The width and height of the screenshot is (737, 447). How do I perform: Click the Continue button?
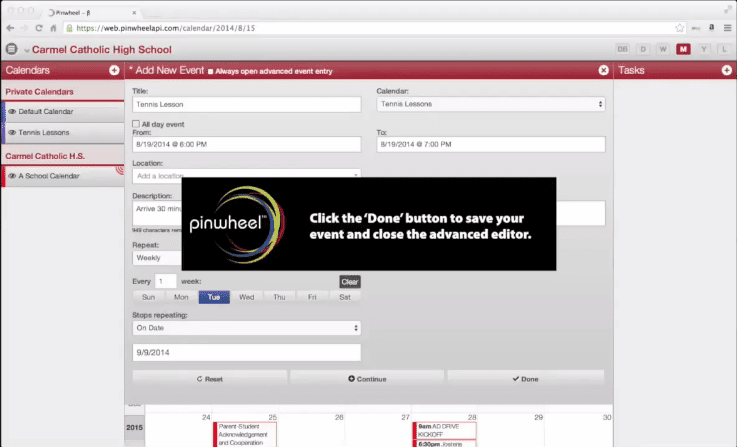point(367,379)
